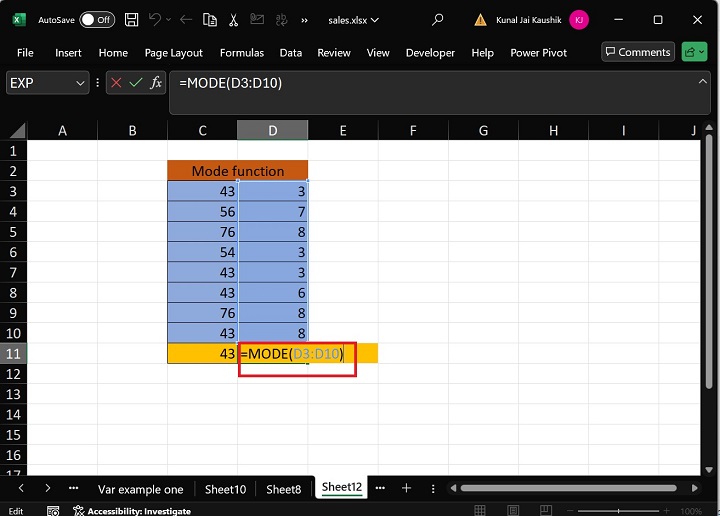Switch to Var example one sheet tab
Image resolution: width=720 pixels, height=516 pixels.
[141, 489]
